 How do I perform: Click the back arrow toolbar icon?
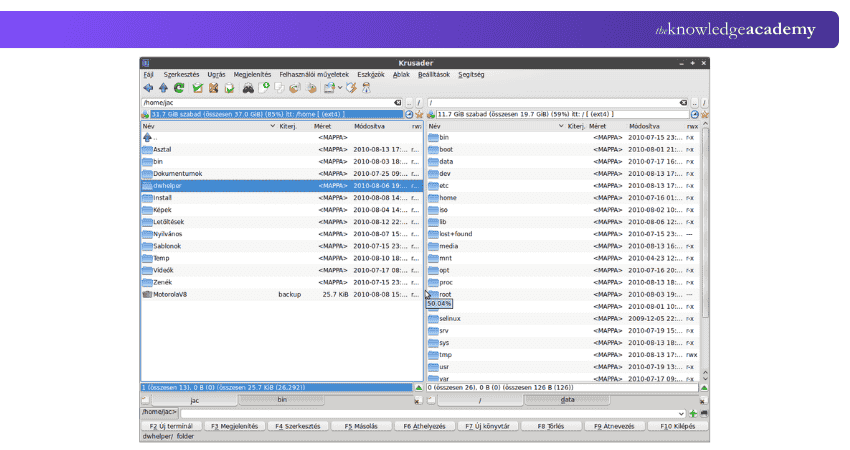click(148, 88)
